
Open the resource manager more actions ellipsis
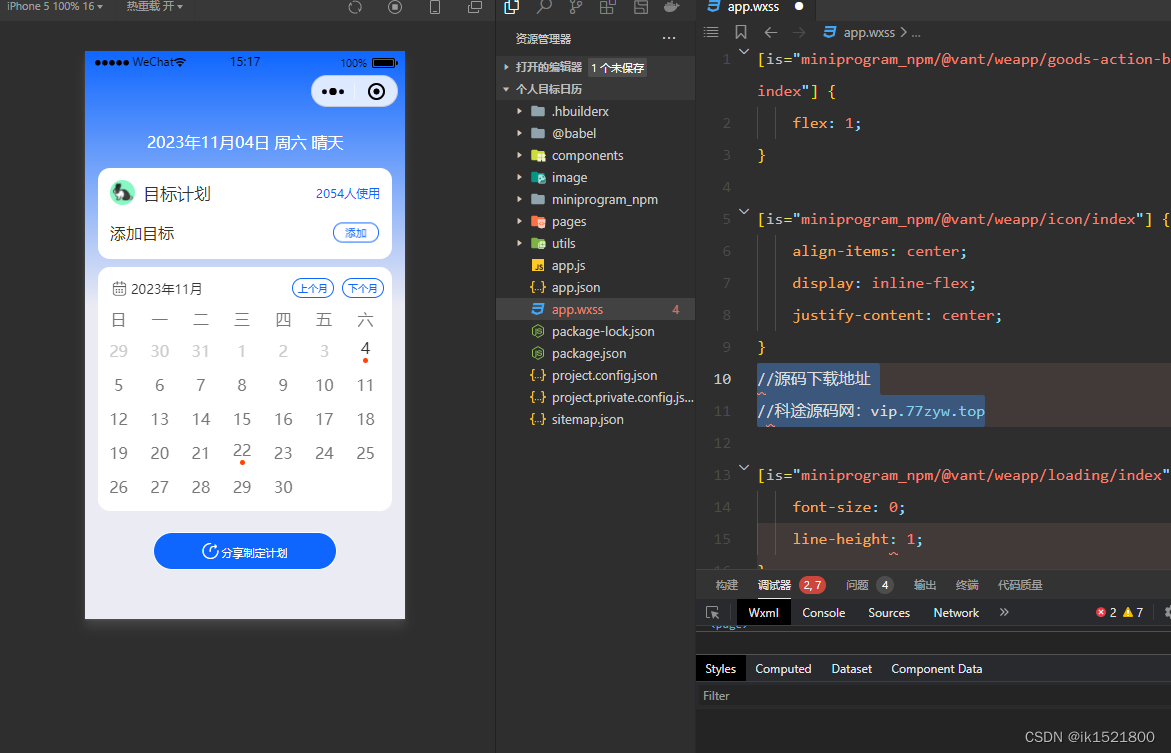pos(668,38)
